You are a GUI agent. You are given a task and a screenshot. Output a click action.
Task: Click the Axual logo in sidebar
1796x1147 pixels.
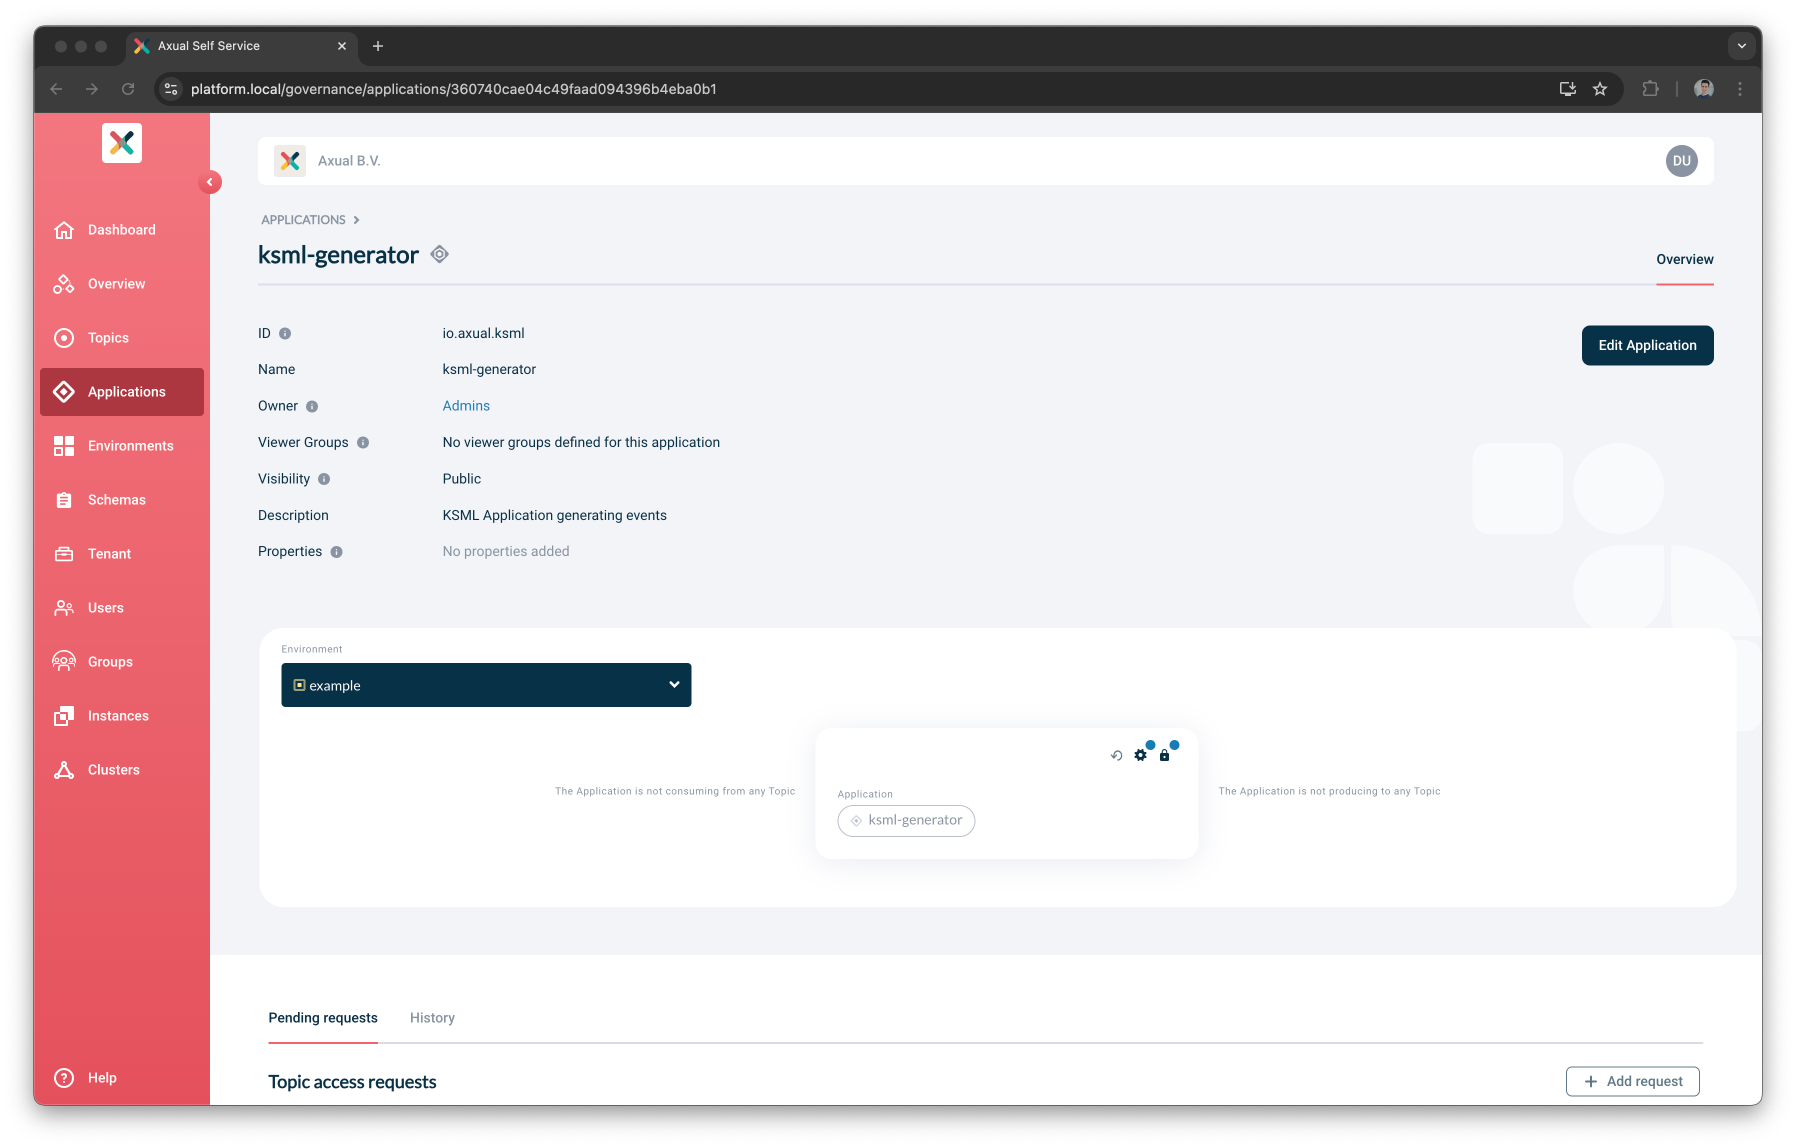[x=122, y=143]
